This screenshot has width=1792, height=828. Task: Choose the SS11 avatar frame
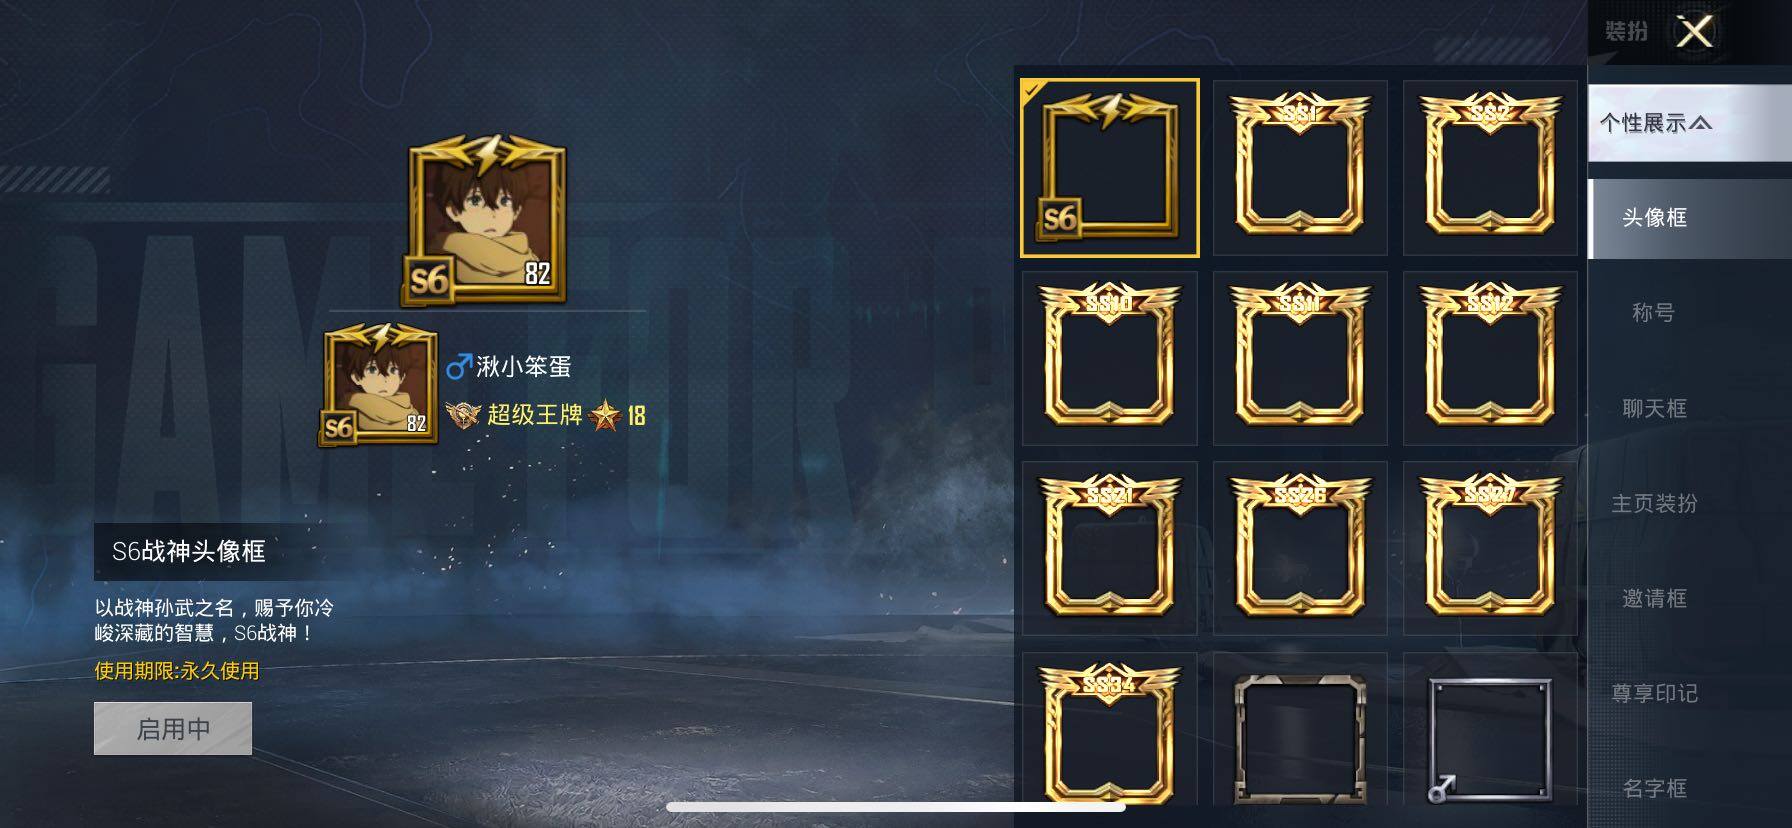pos(1300,358)
